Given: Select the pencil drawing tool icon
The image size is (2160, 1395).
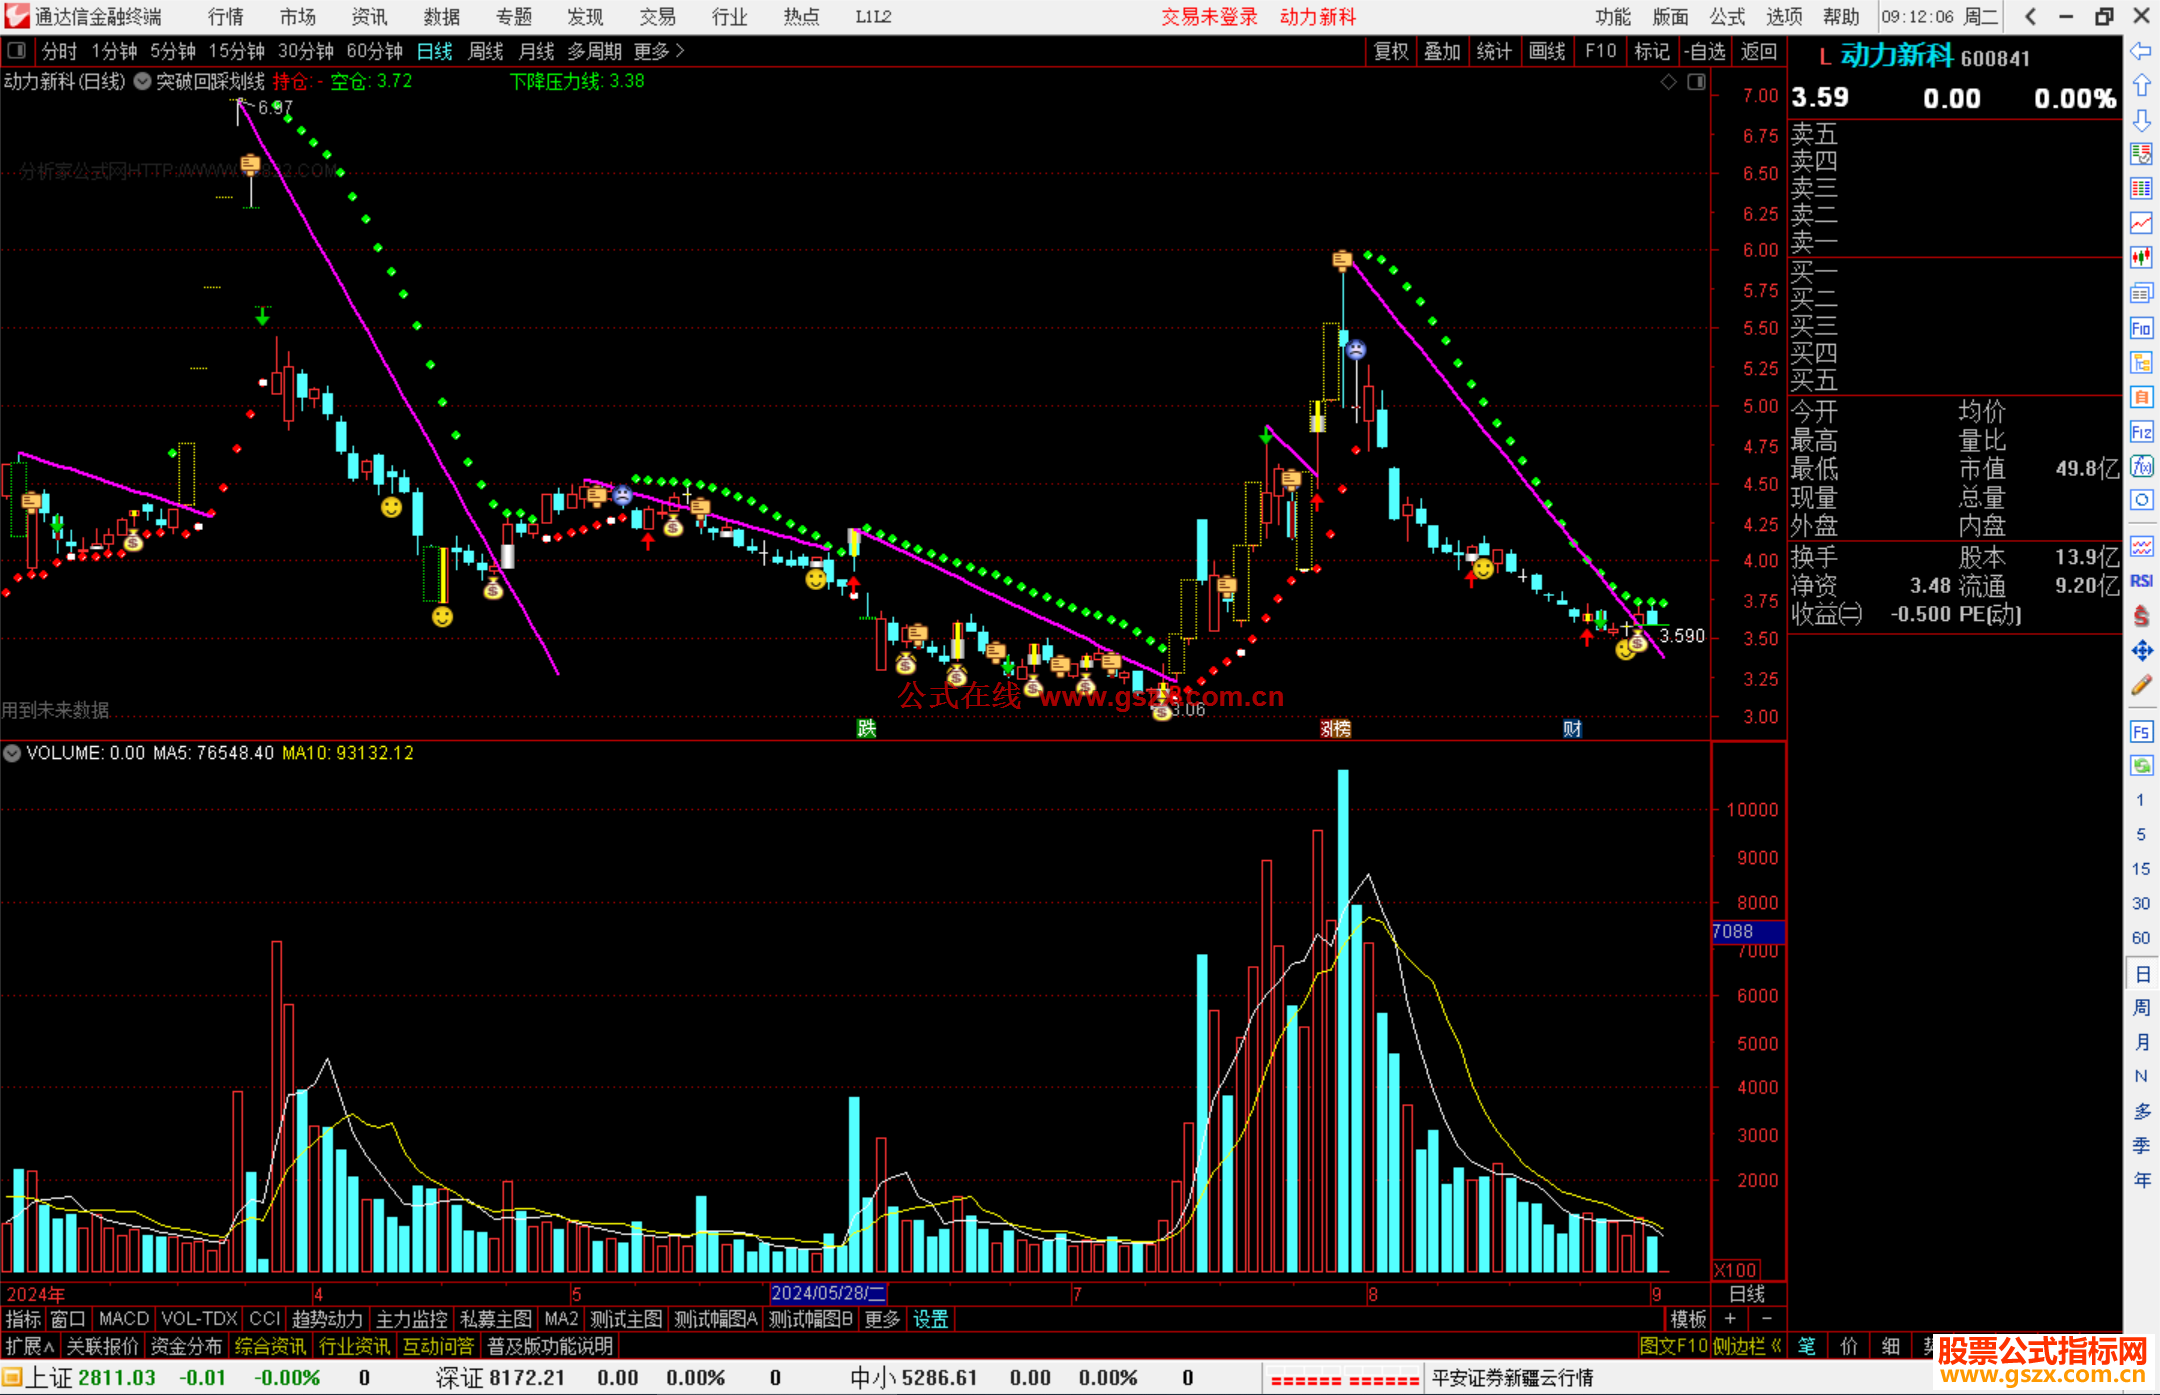Looking at the screenshot, I should (2141, 685).
